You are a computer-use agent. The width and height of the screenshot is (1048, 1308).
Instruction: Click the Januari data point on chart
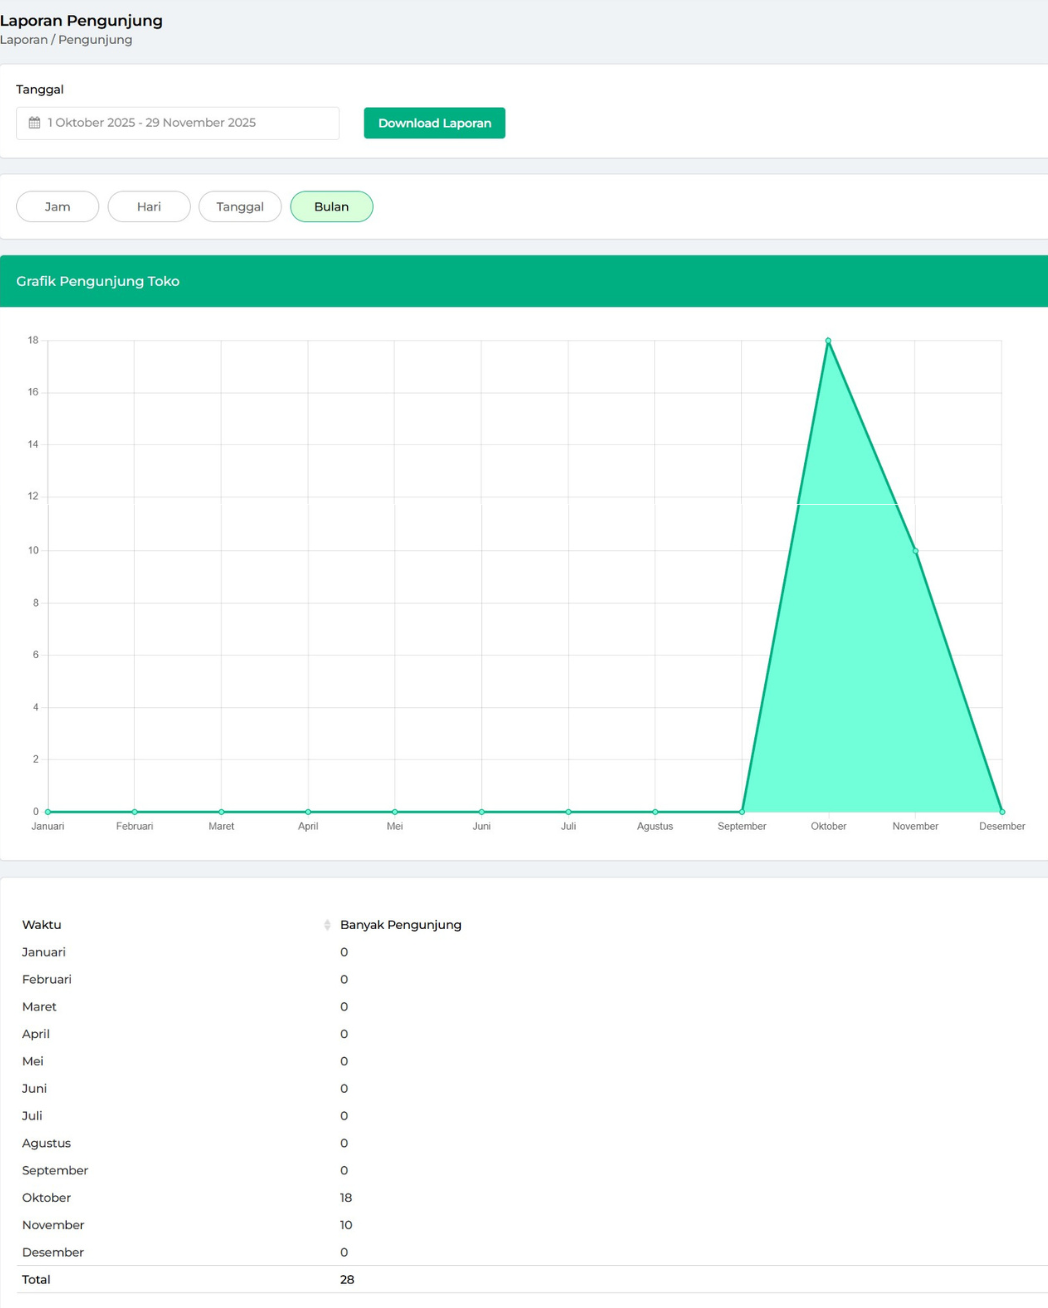pos(48,812)
